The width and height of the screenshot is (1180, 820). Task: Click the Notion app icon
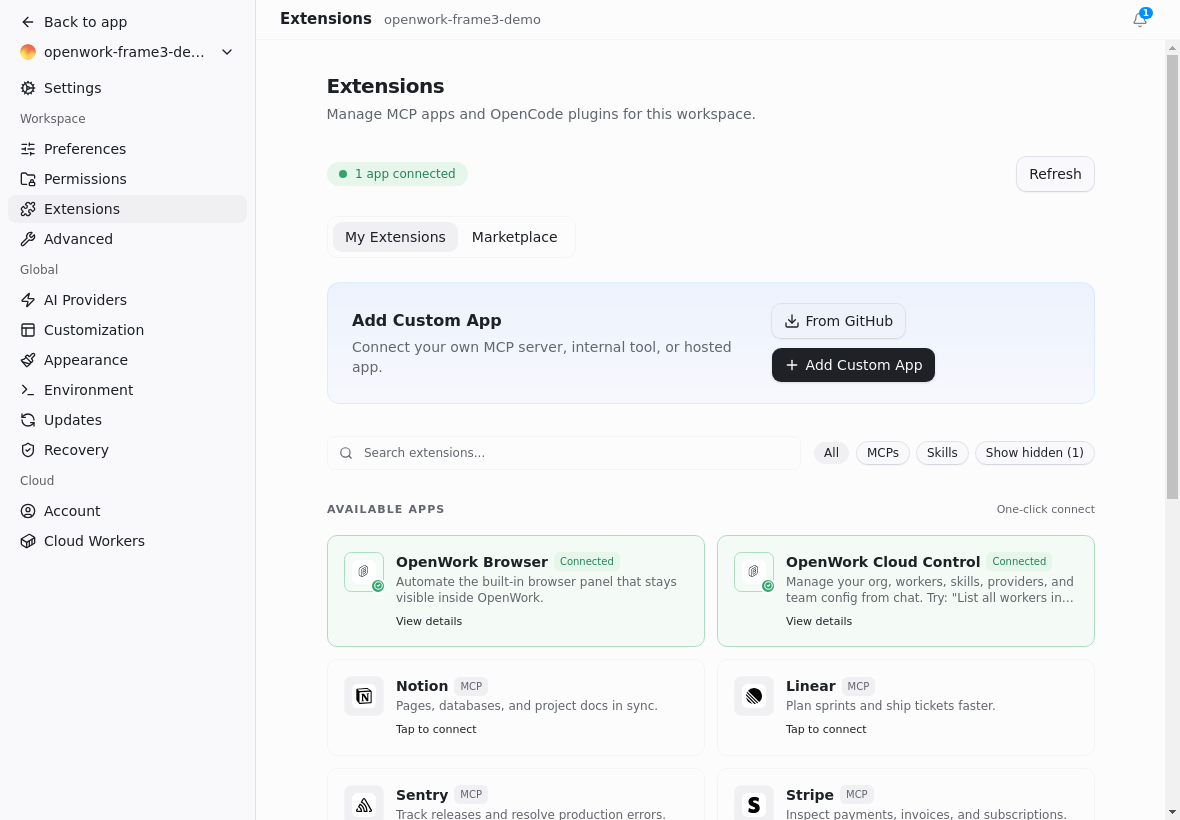(364, 696)
